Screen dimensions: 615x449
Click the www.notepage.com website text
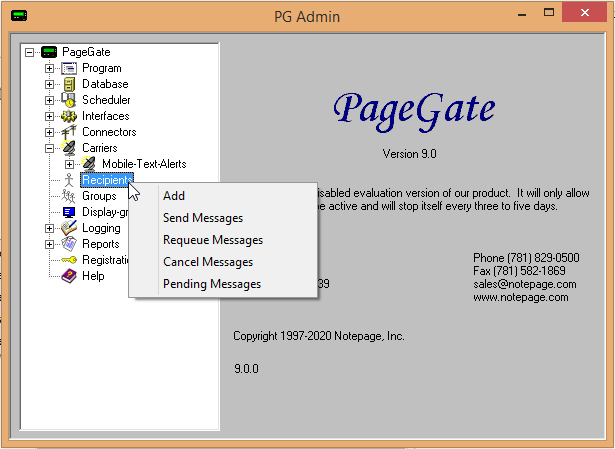pos(521,297)
